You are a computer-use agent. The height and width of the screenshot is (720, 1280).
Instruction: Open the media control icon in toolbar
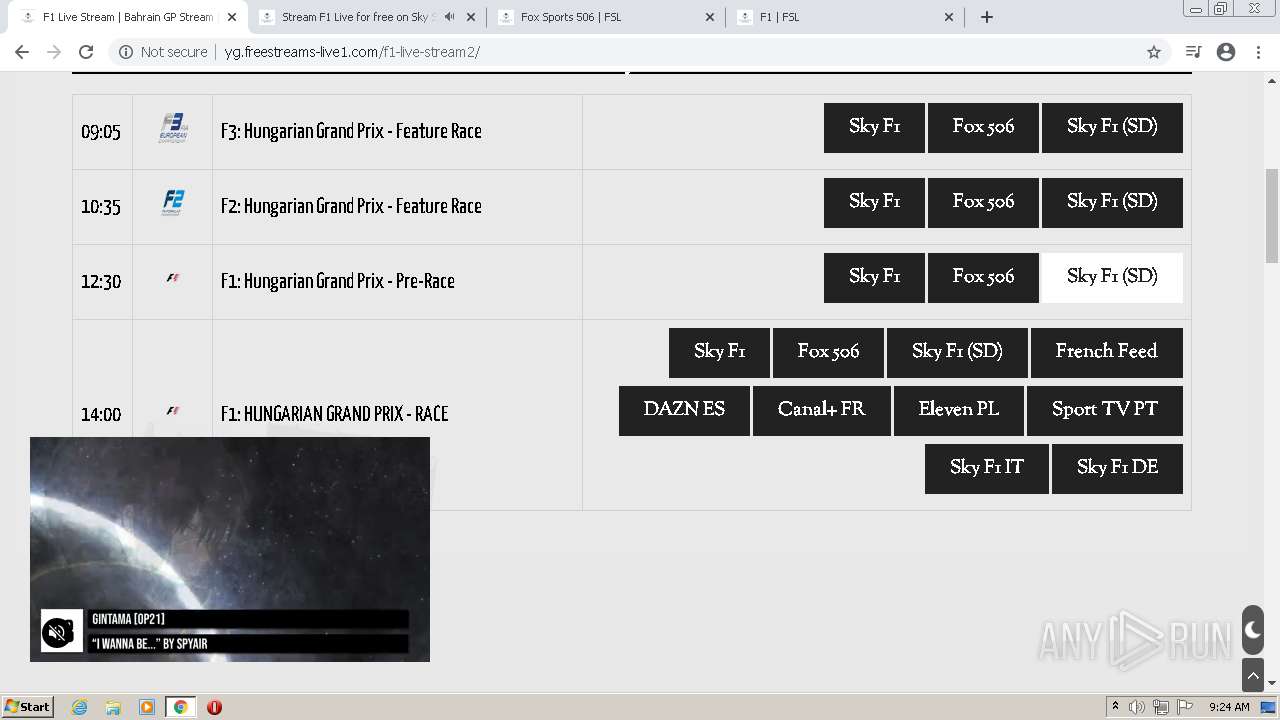pos(1192,52)
